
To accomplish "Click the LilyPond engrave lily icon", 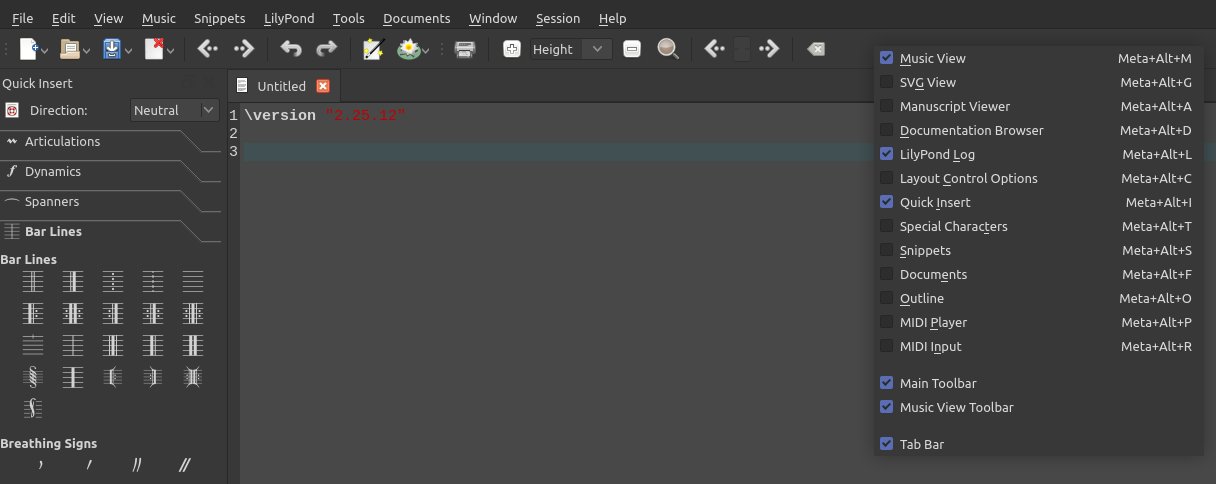I will tap(408, 49).
